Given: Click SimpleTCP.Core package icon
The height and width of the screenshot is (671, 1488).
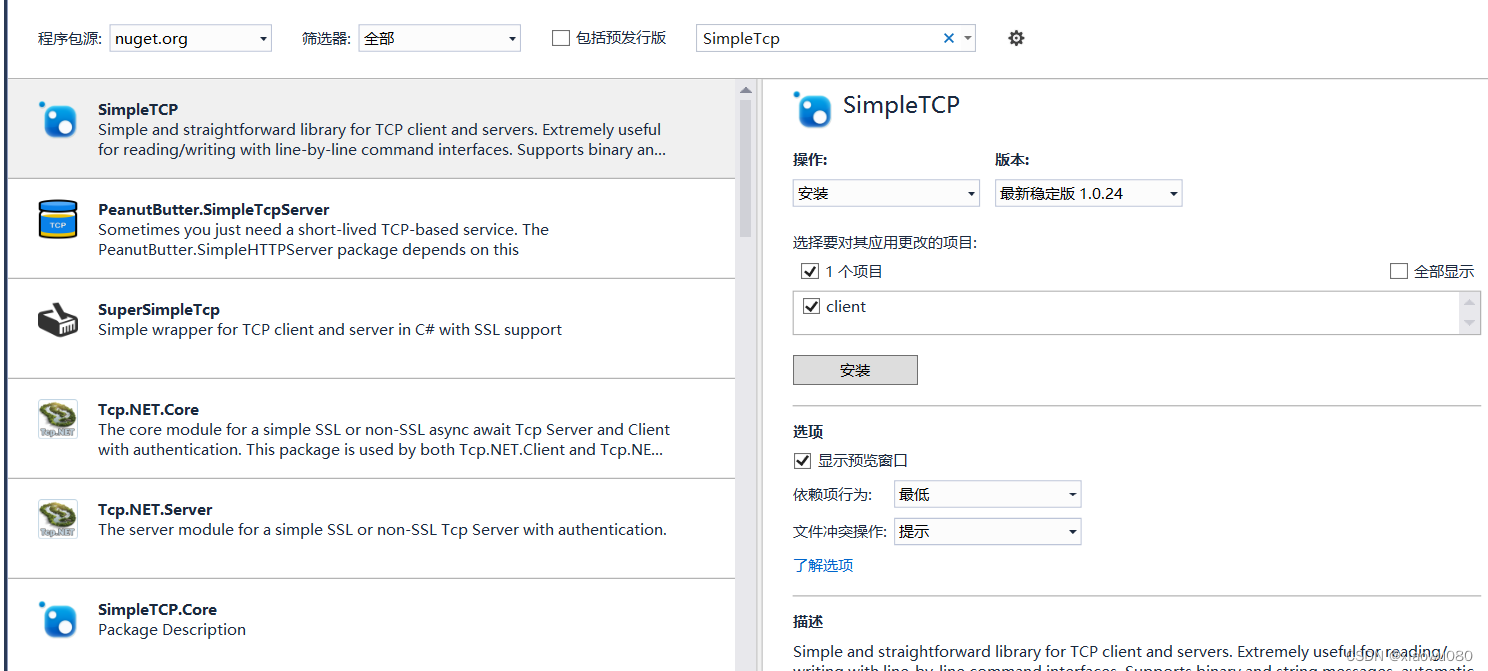Looking at the screenshot, I should pyautogui.click(x=57, y=620).
